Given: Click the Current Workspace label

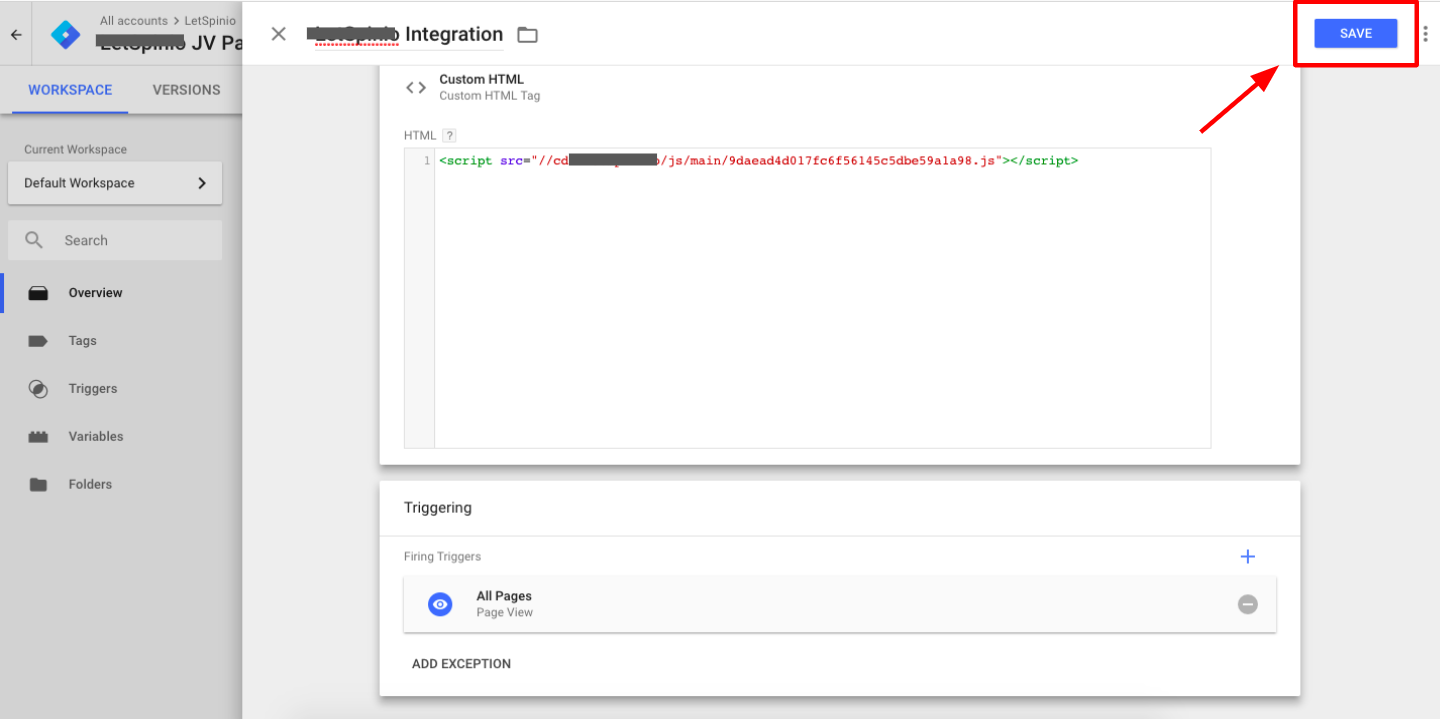Looking at the screenshot, I should [75, 149].
